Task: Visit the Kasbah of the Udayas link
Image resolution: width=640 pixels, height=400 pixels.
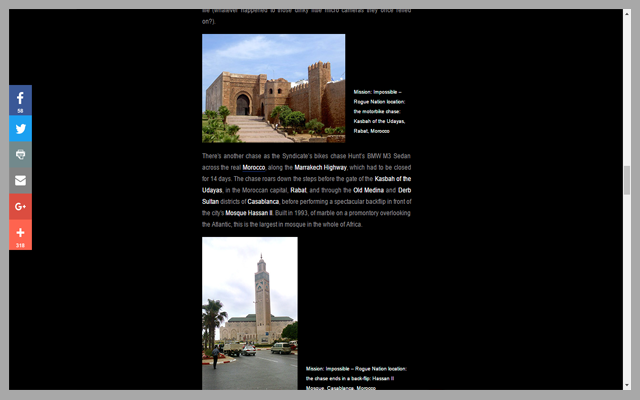Action: point(385,178)
